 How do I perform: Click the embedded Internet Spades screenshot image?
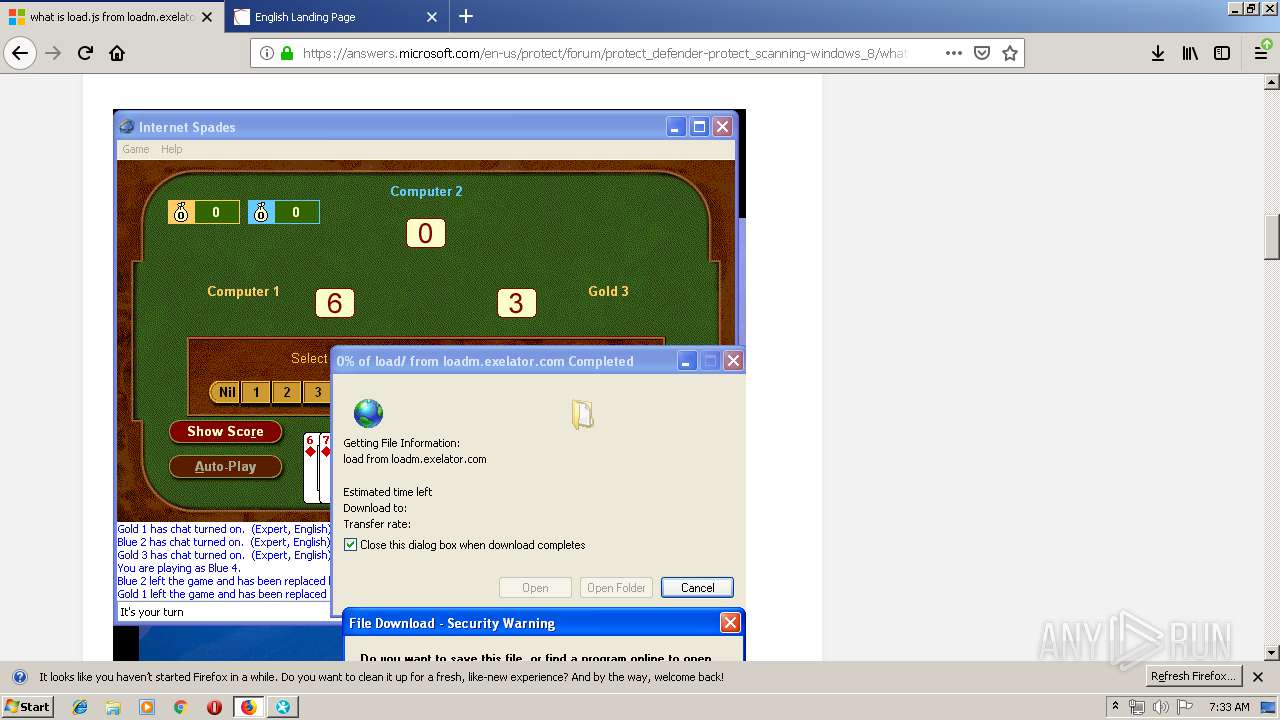click(429, 385)
